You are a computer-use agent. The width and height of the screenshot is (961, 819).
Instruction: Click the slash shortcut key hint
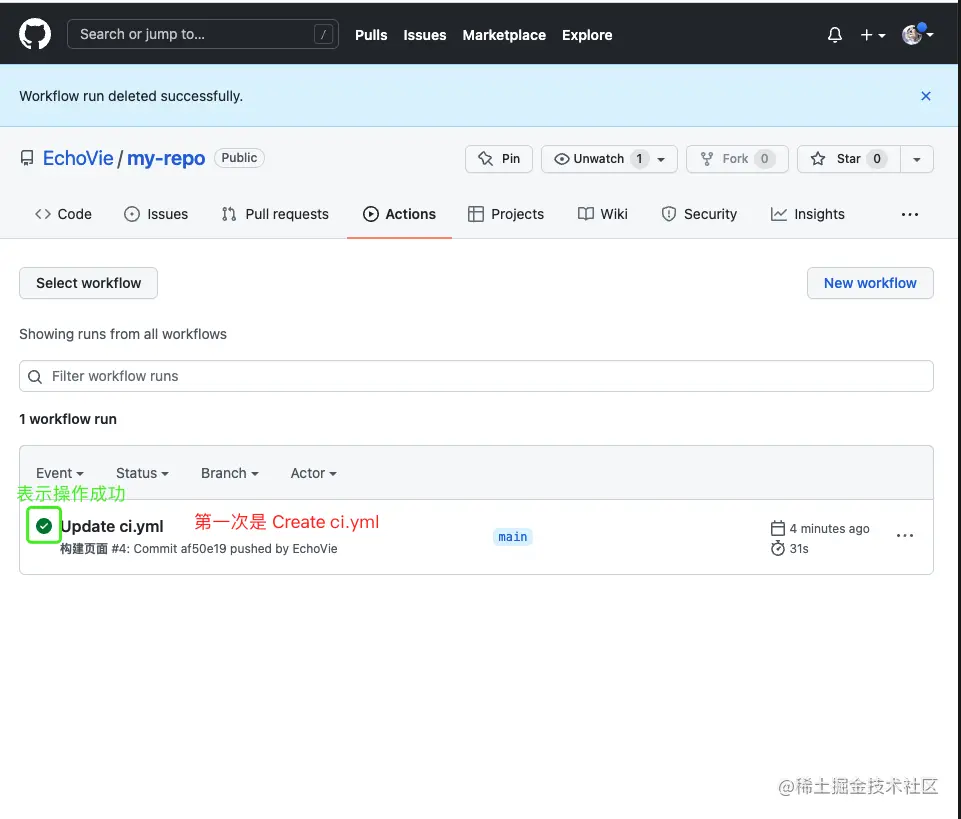(323, 34)
